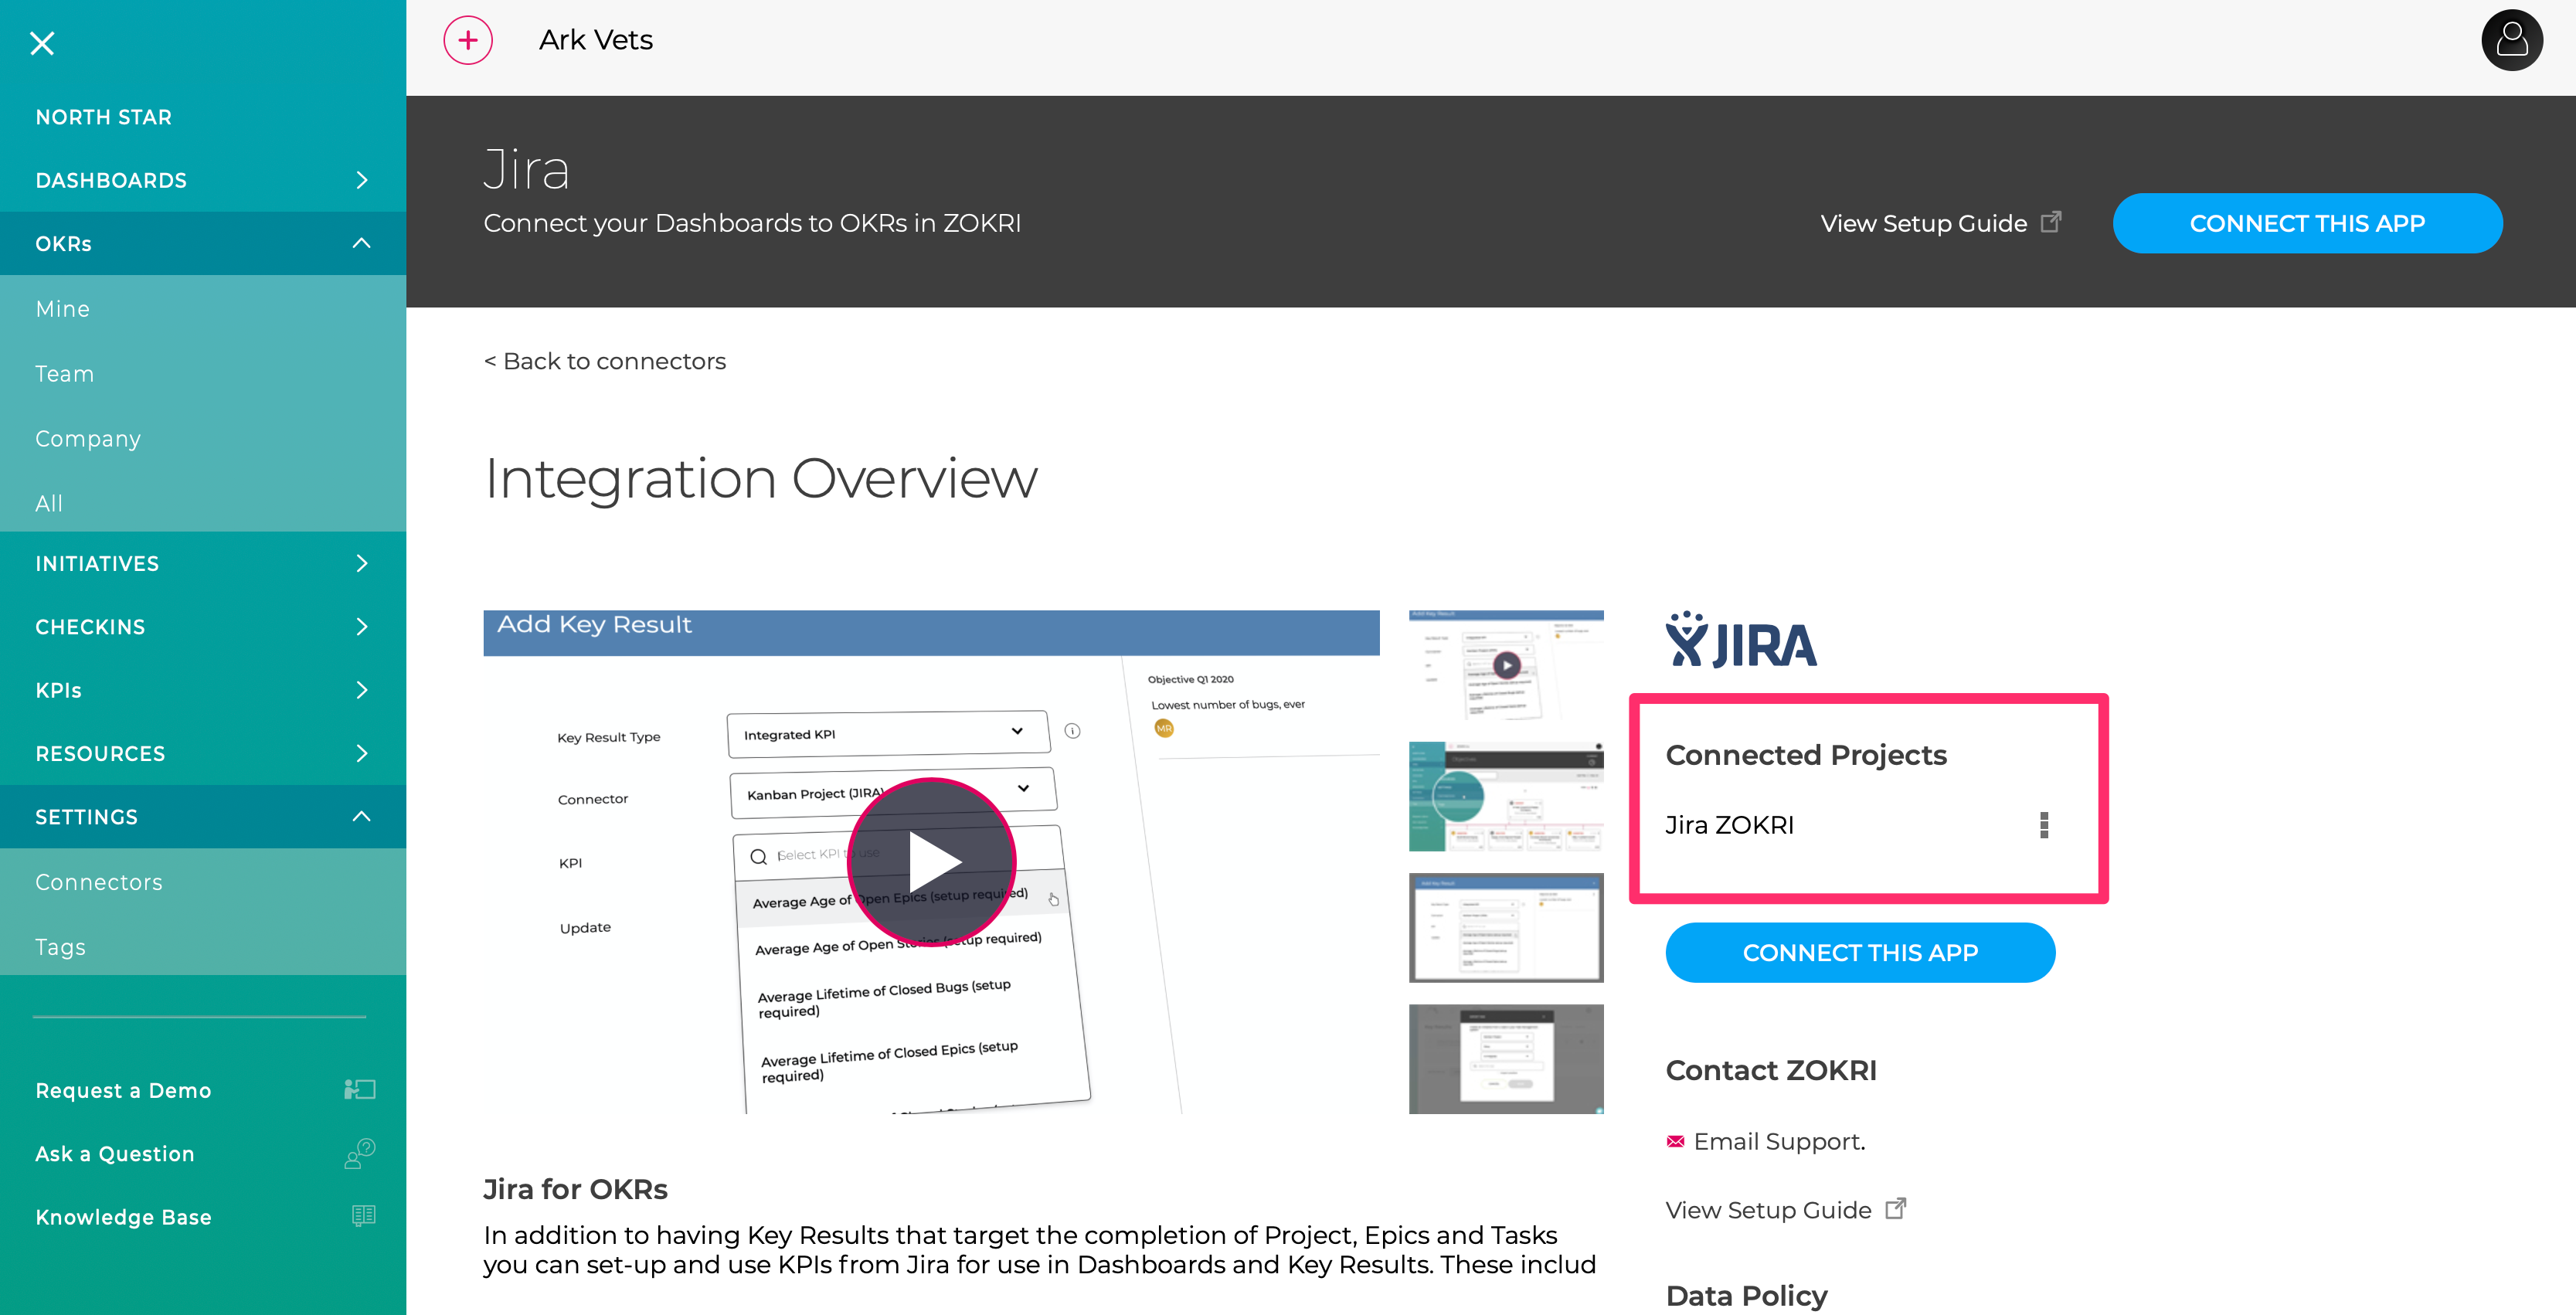Image resolution: width=2576 pixels, height=1315 pixels.
Task: Play the Add Key Result video
Action: (x=931, y=861)
